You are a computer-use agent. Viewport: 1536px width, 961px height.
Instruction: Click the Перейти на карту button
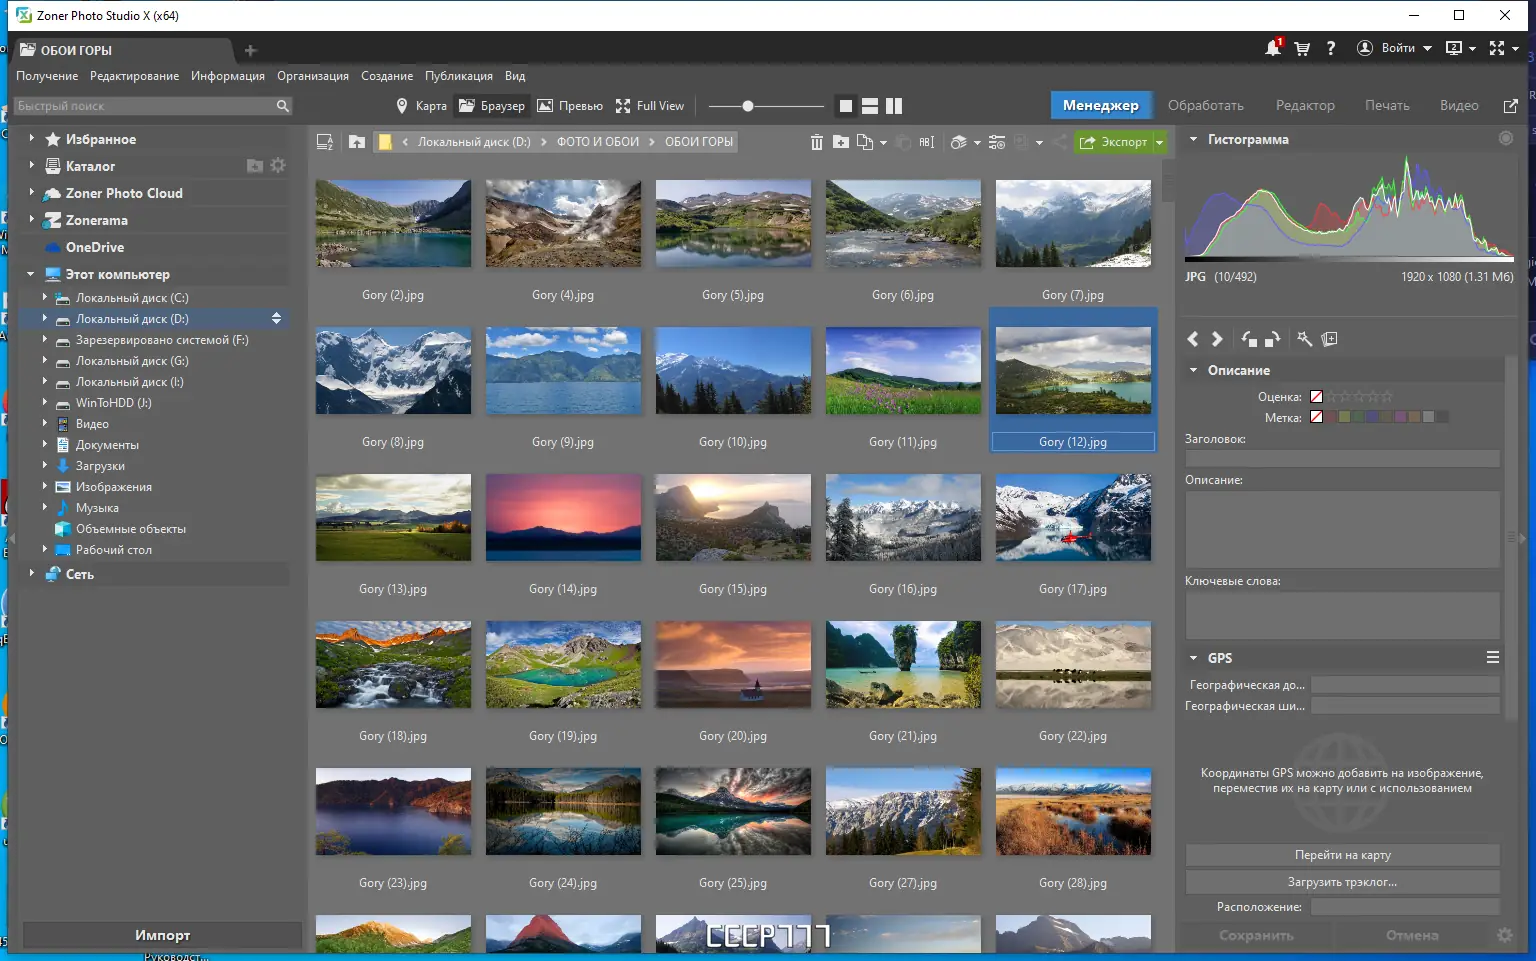[1341, 854]
